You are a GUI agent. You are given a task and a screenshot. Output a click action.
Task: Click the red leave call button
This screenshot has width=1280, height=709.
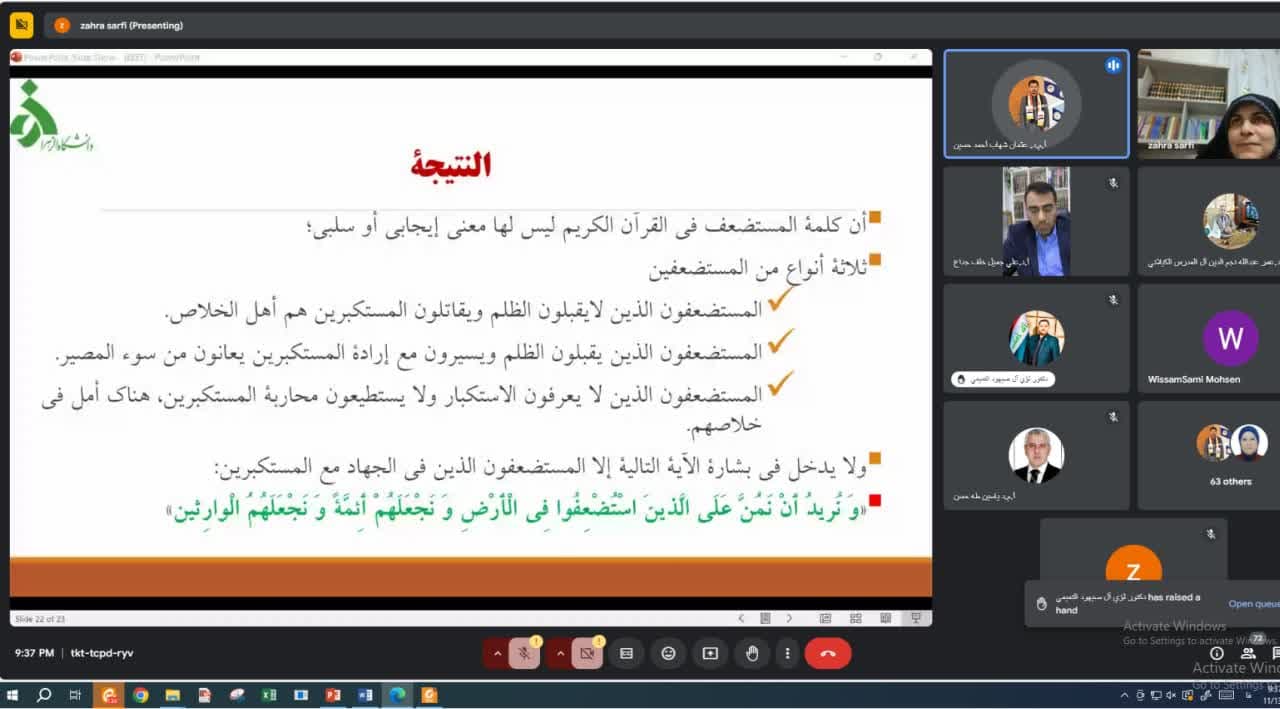(x=828, y=653)
